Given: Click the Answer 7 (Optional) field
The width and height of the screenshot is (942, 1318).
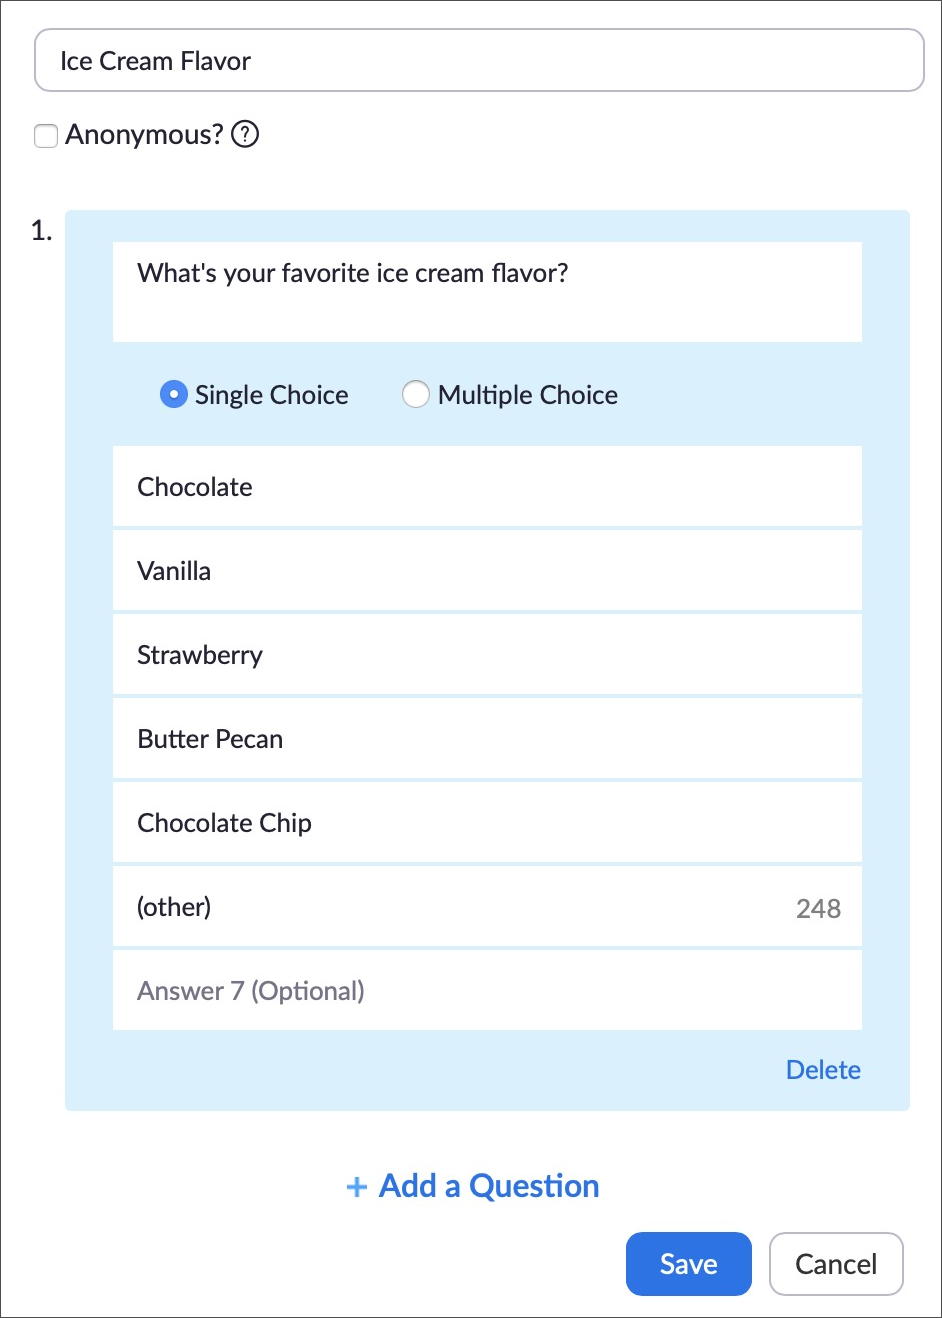Looking at the screenshot, I should pos(487,991).
